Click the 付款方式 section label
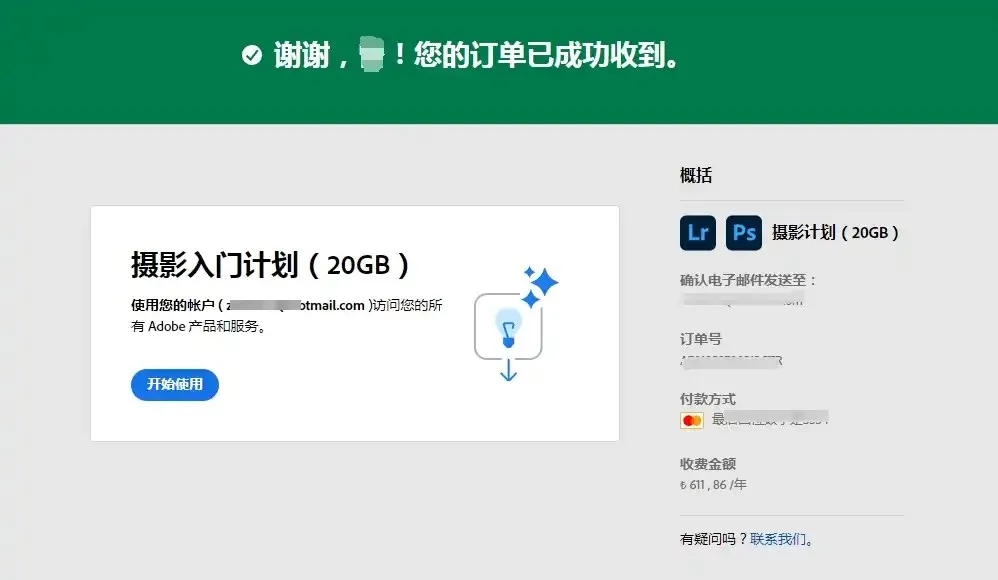This screenshot has width=998, height=580. tap(700, 399)
